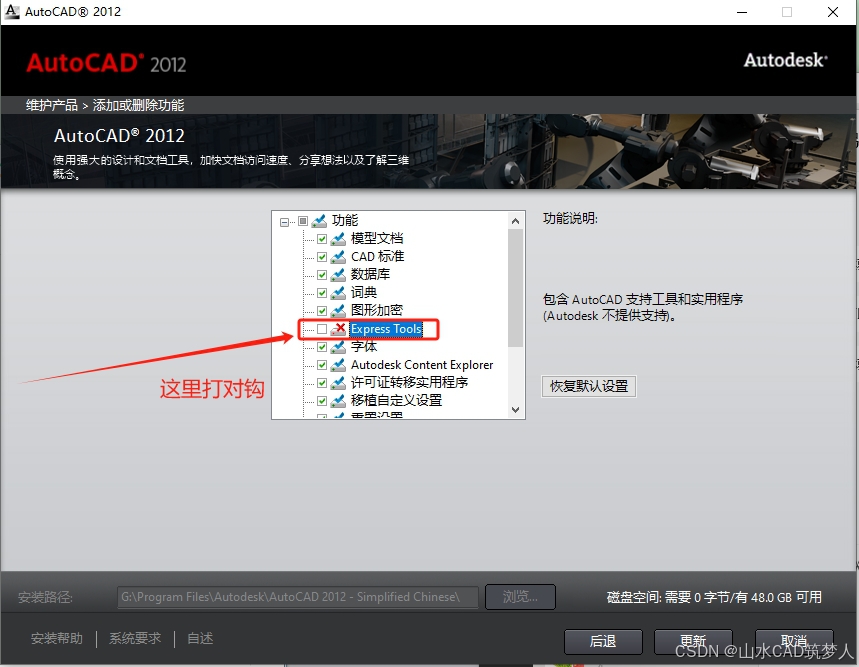Select the 许可证转移实用程序 tree item label
This screenshot has width=859, height=667.
(x=409, y=382)
